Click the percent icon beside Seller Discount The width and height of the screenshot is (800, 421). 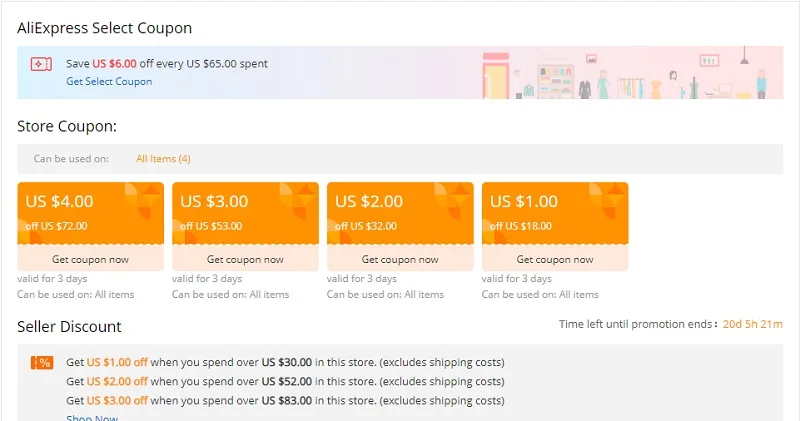(42, 362)
